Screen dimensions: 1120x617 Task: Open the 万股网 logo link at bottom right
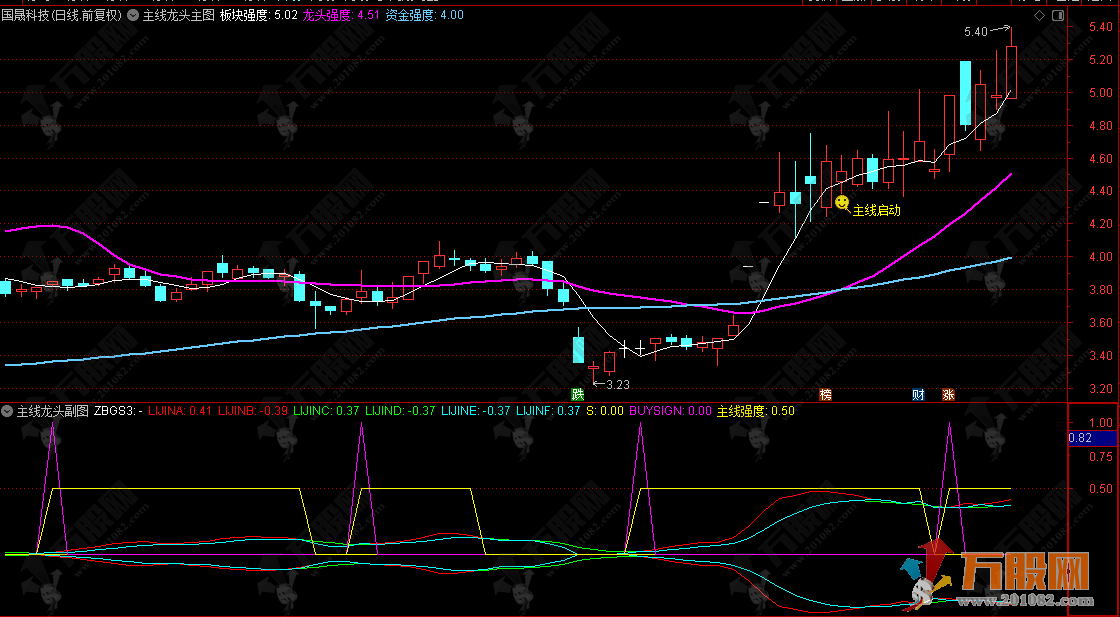(x=1010, y=578)
